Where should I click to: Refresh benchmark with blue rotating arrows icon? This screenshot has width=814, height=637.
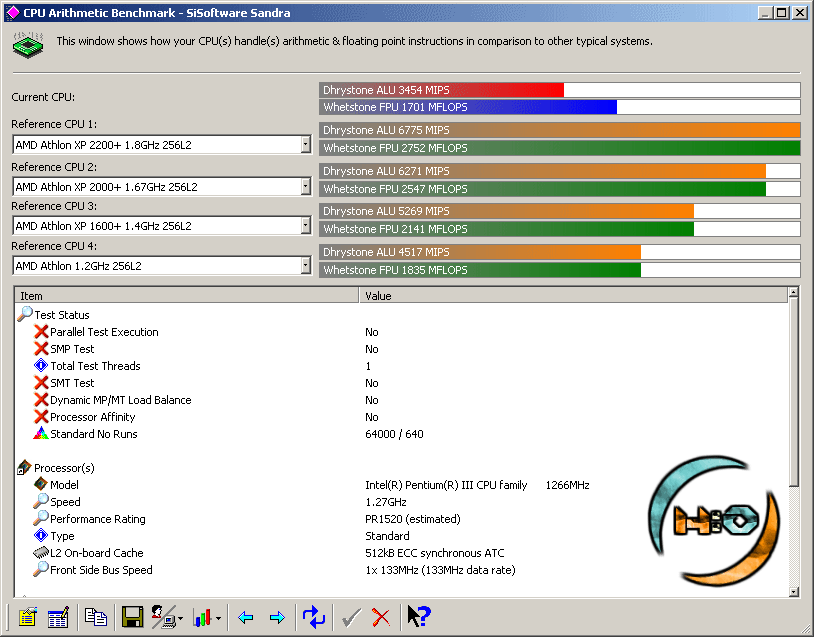click(x=314, y=617)
